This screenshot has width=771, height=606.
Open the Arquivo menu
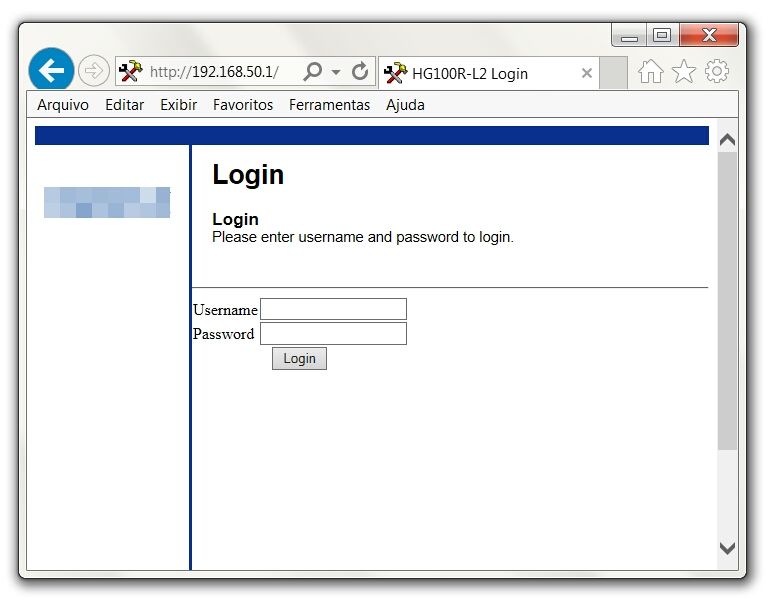pos(63,105)
